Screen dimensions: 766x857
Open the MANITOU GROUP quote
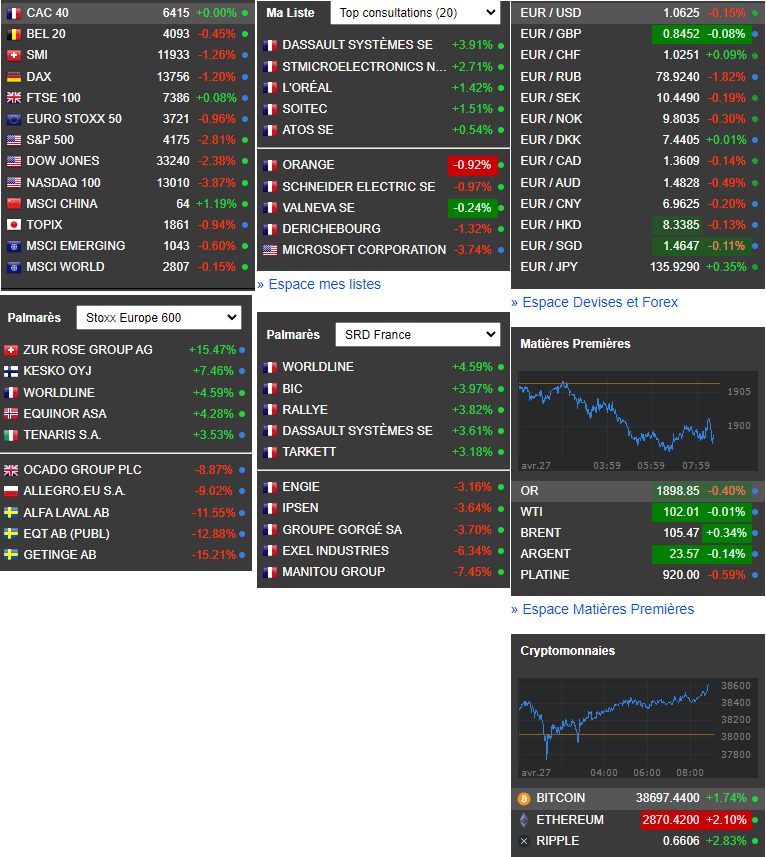click(334, 572)
